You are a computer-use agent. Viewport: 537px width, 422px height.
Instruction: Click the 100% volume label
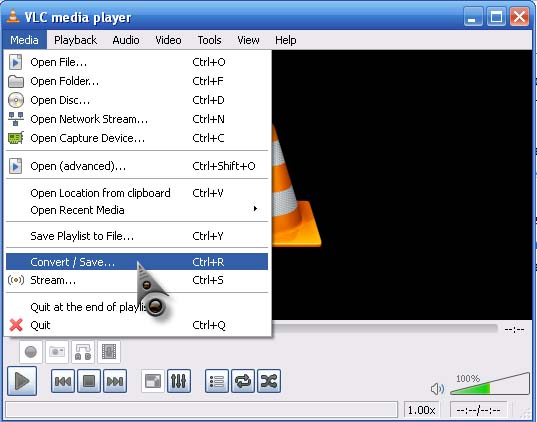click(x=467, y=378)
